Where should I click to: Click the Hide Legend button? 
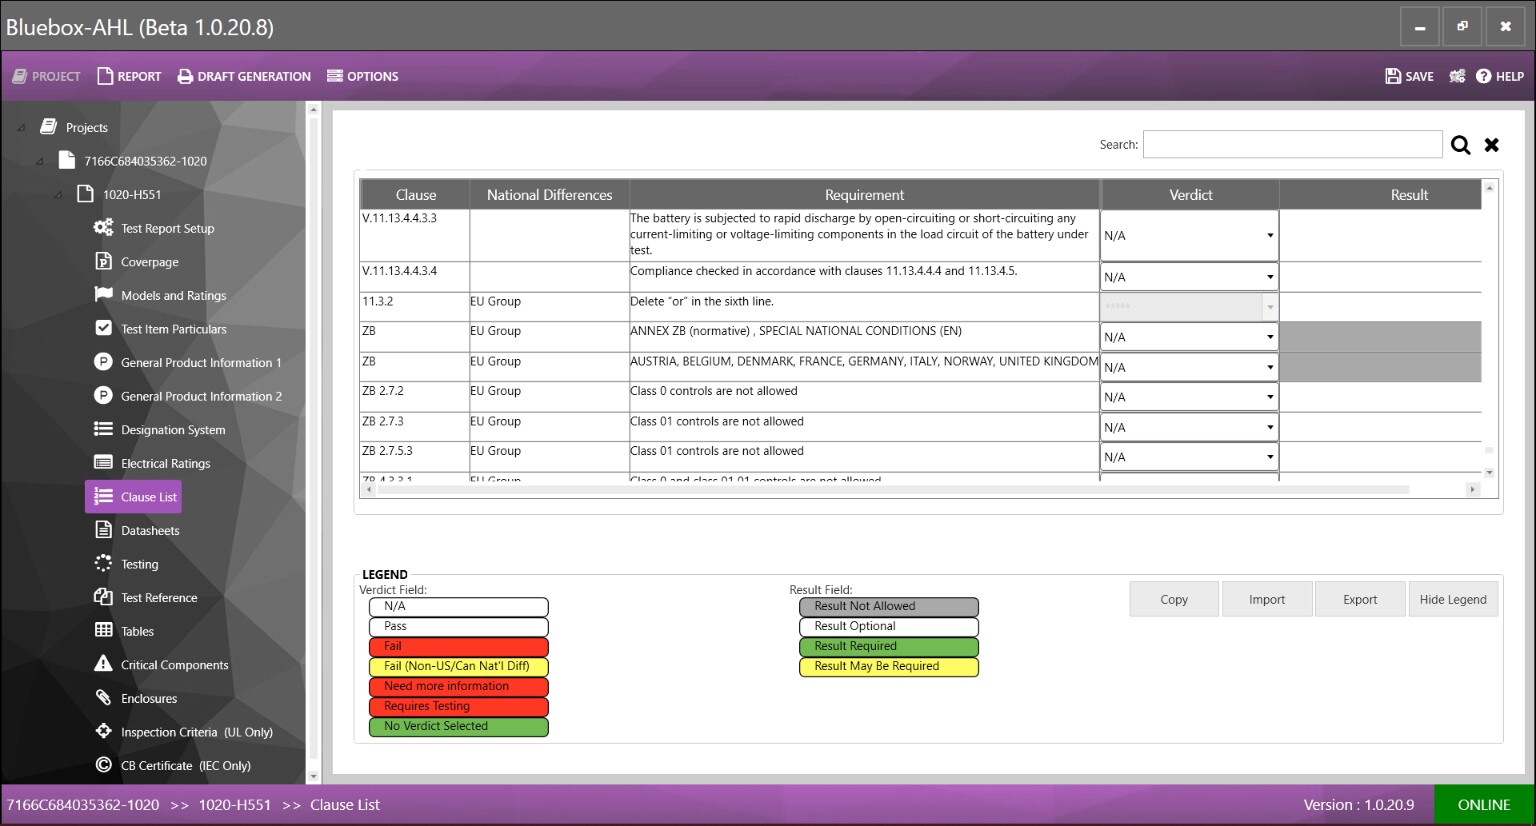click(x=1453, y=598)
